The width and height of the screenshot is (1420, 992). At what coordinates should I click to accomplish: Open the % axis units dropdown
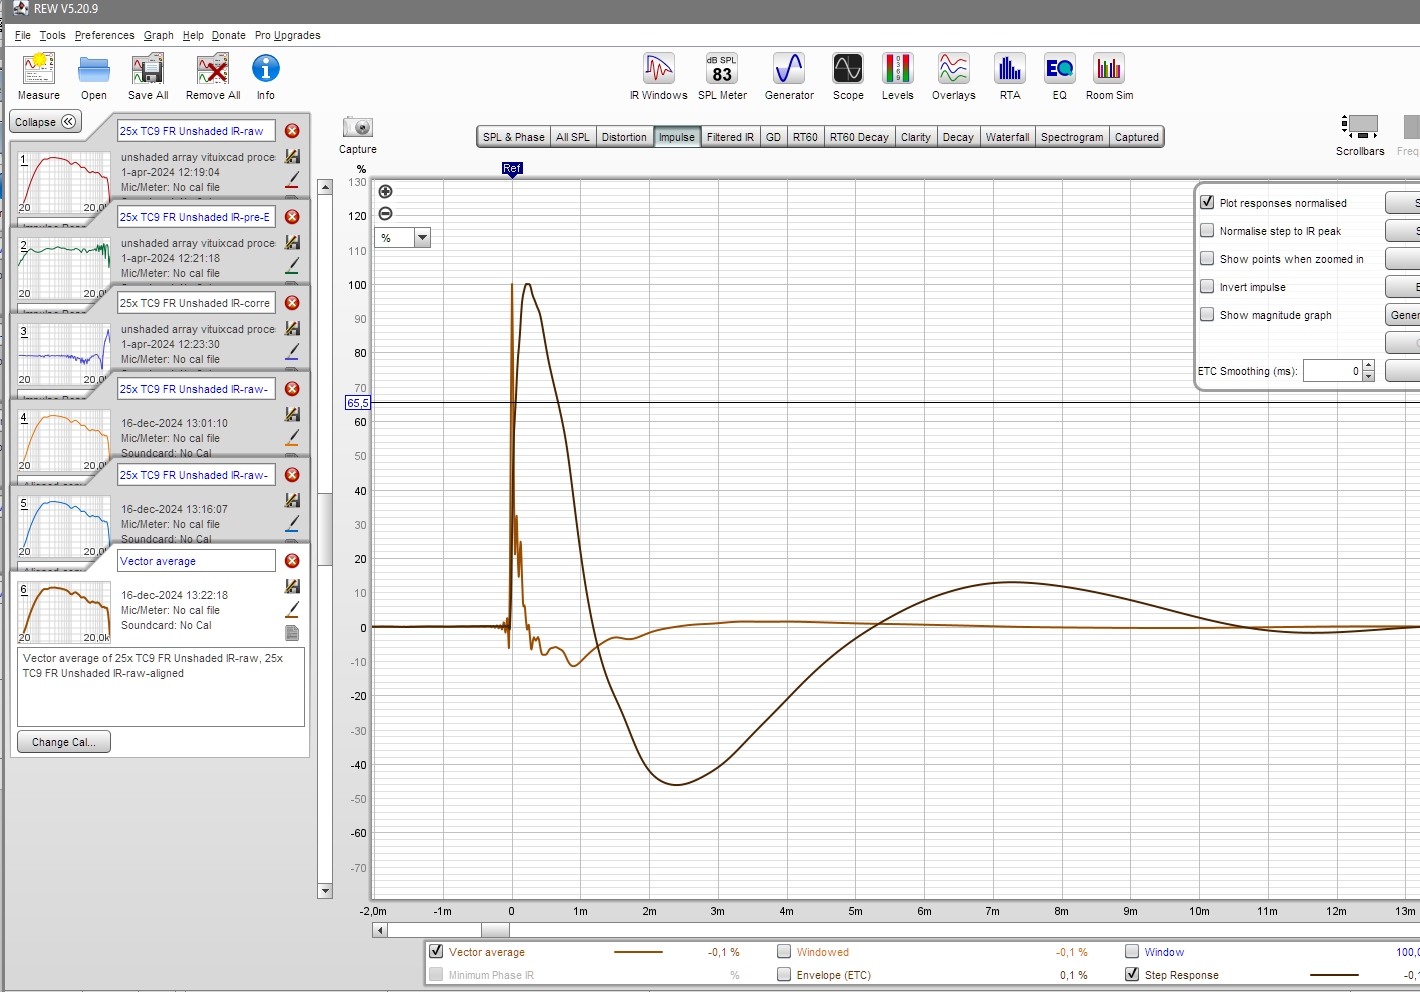tap(422, 238)
